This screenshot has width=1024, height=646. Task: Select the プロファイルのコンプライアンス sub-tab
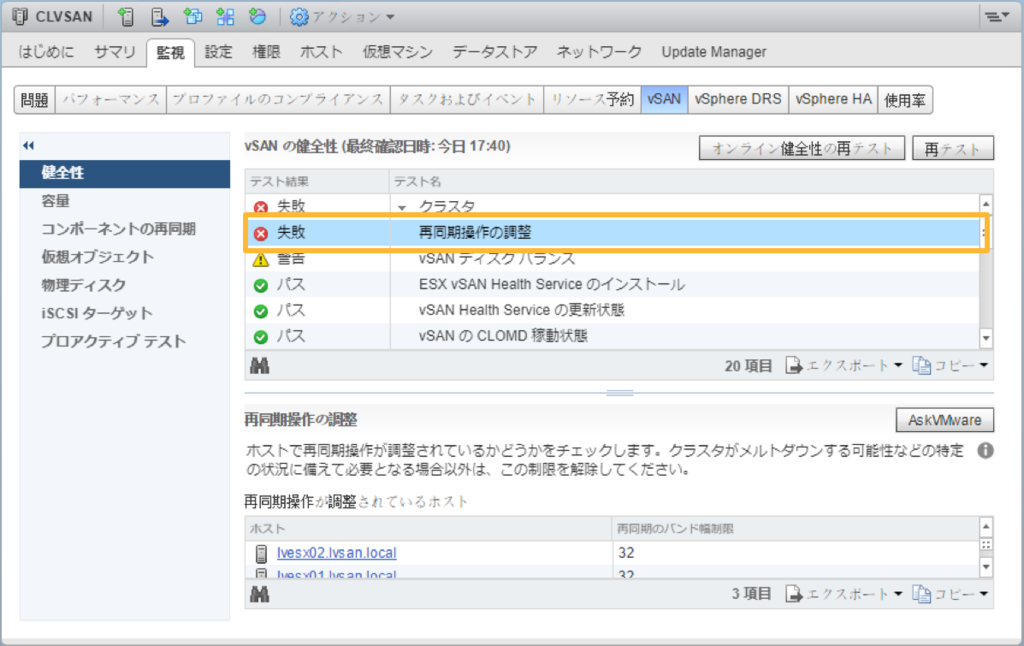click(278, 100)
